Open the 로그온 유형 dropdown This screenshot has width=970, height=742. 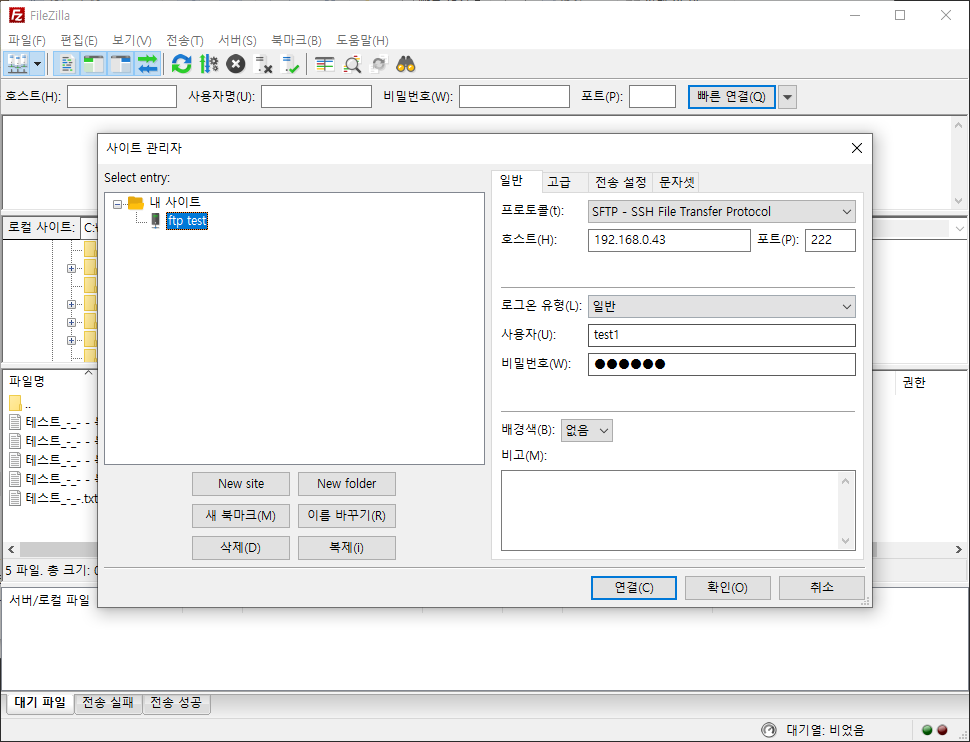point(721,306)
